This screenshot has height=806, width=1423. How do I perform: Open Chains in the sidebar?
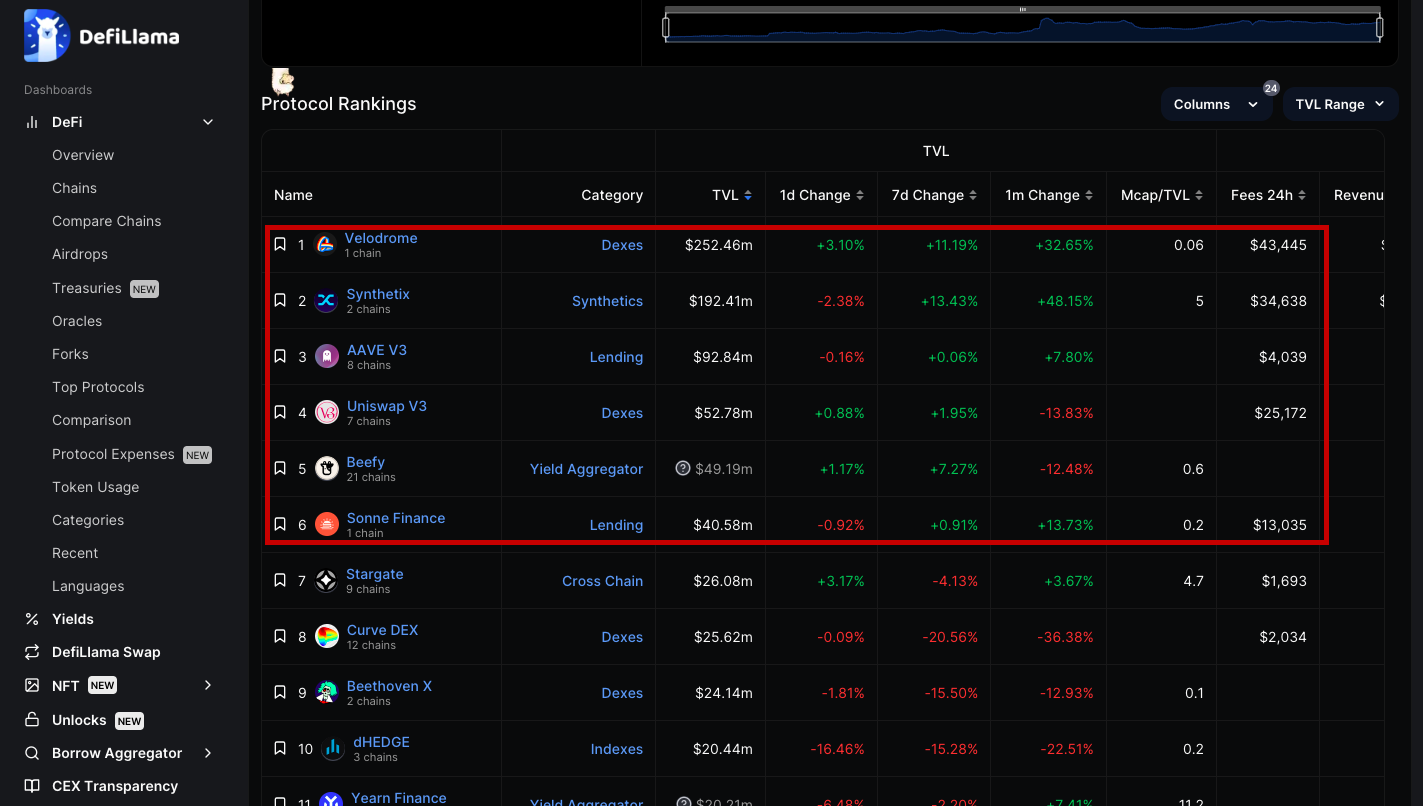(74, 188)
